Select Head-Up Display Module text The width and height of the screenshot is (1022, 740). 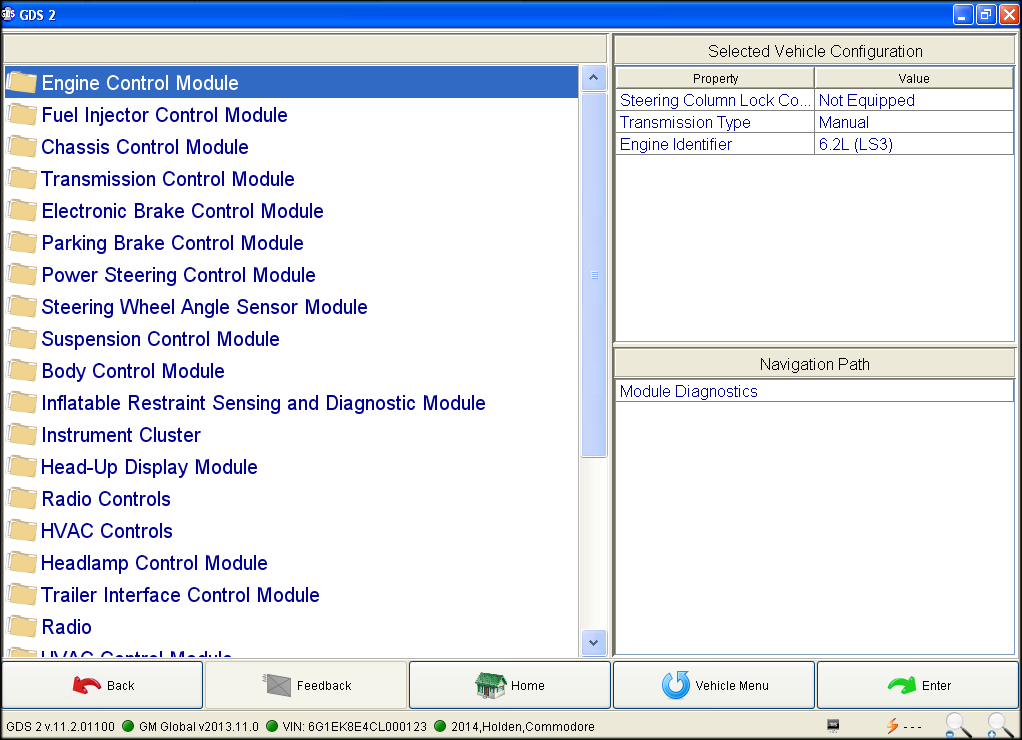point(149,466)
